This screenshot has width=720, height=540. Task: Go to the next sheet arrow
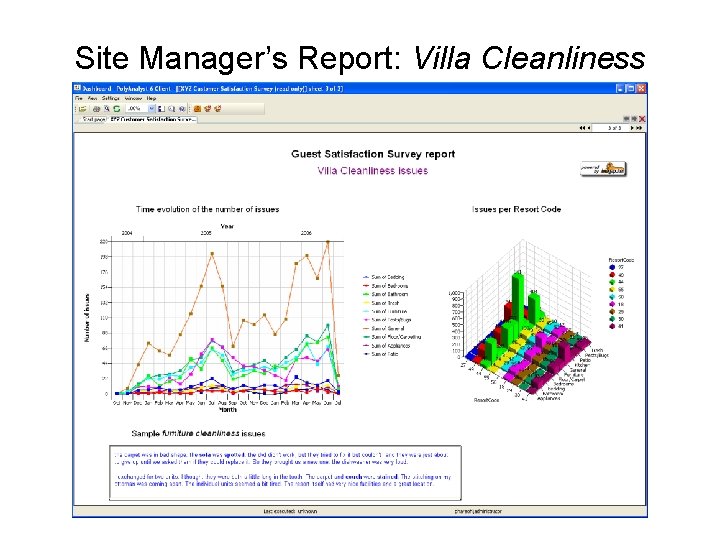pyautogui.click(x=632, y=128)
